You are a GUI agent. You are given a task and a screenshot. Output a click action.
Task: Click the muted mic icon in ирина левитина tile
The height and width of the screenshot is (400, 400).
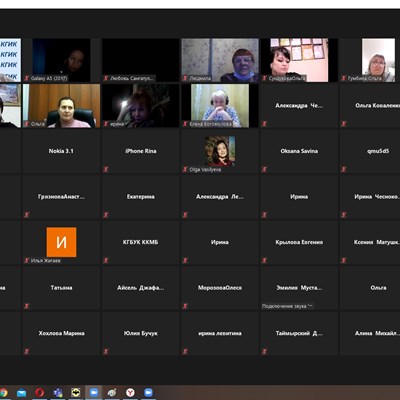[x=185, y=351]
